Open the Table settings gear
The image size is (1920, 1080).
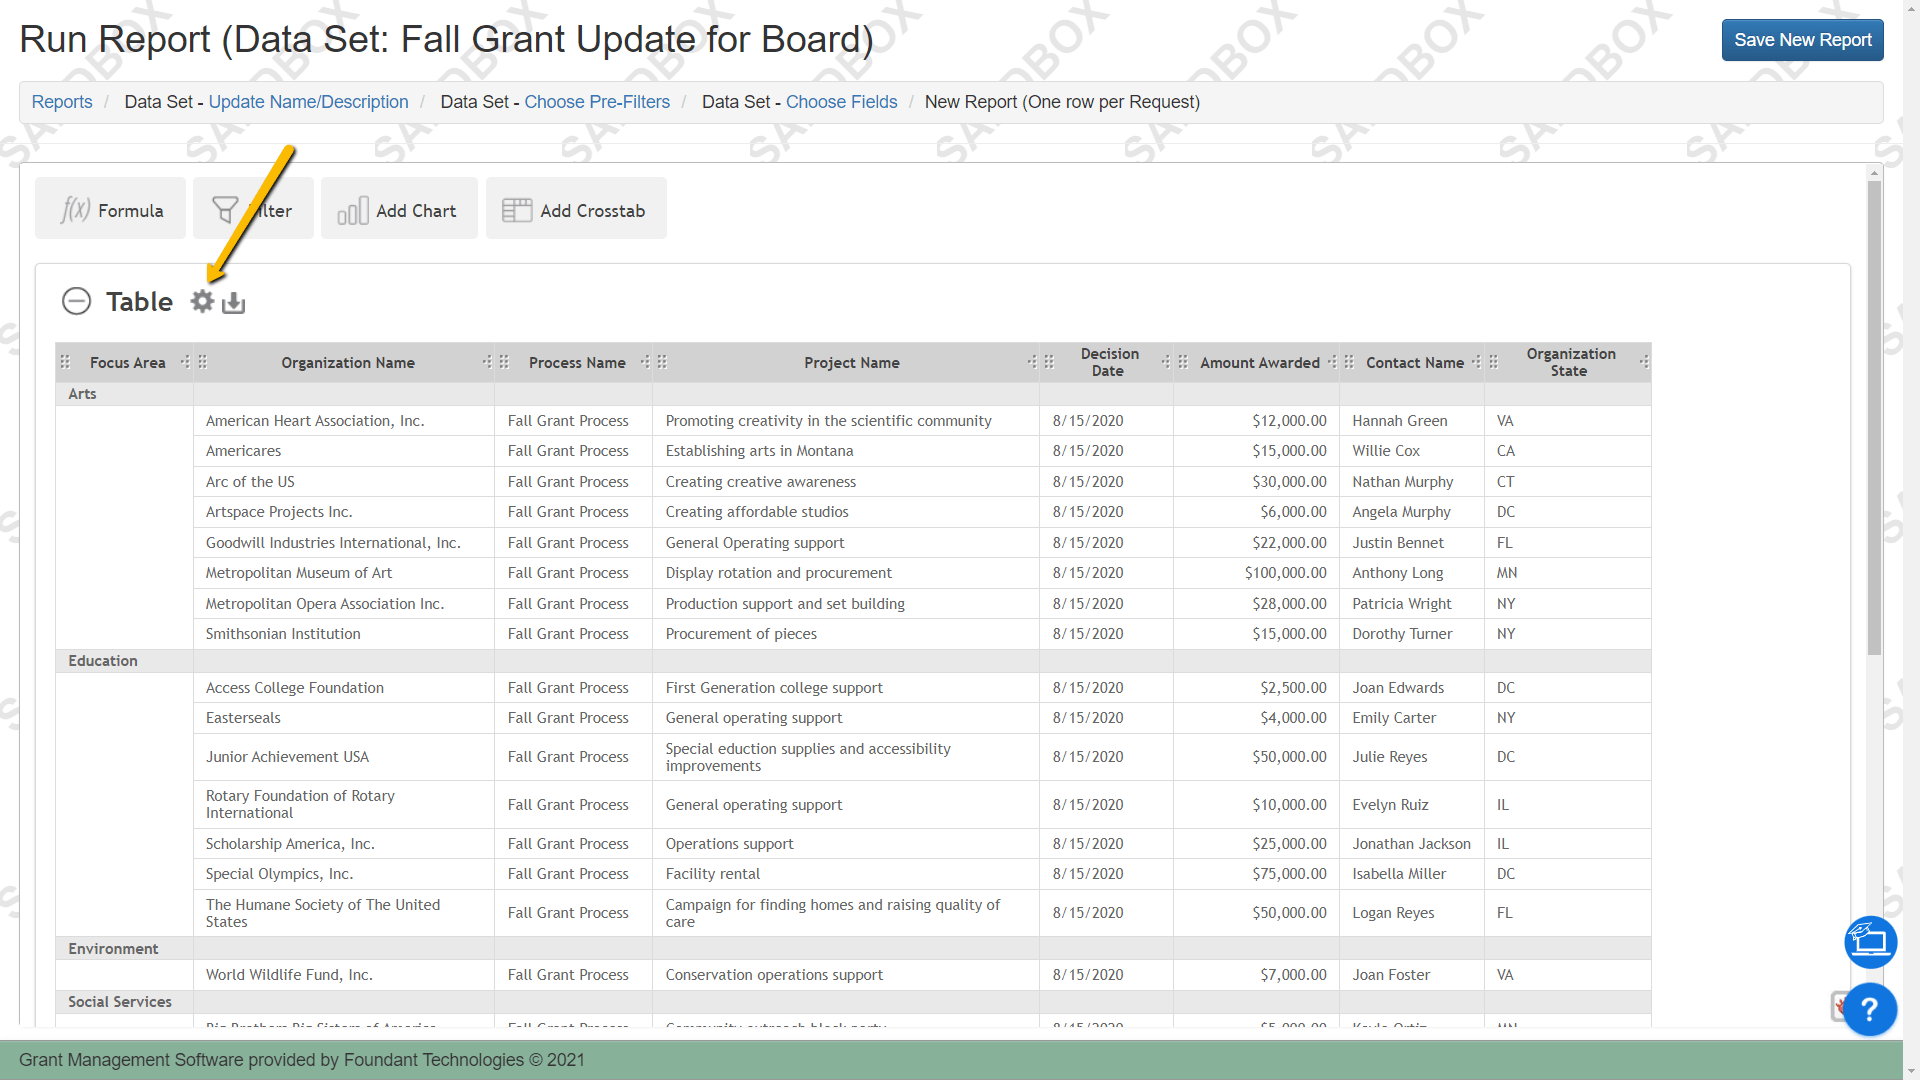pos(202,301)
